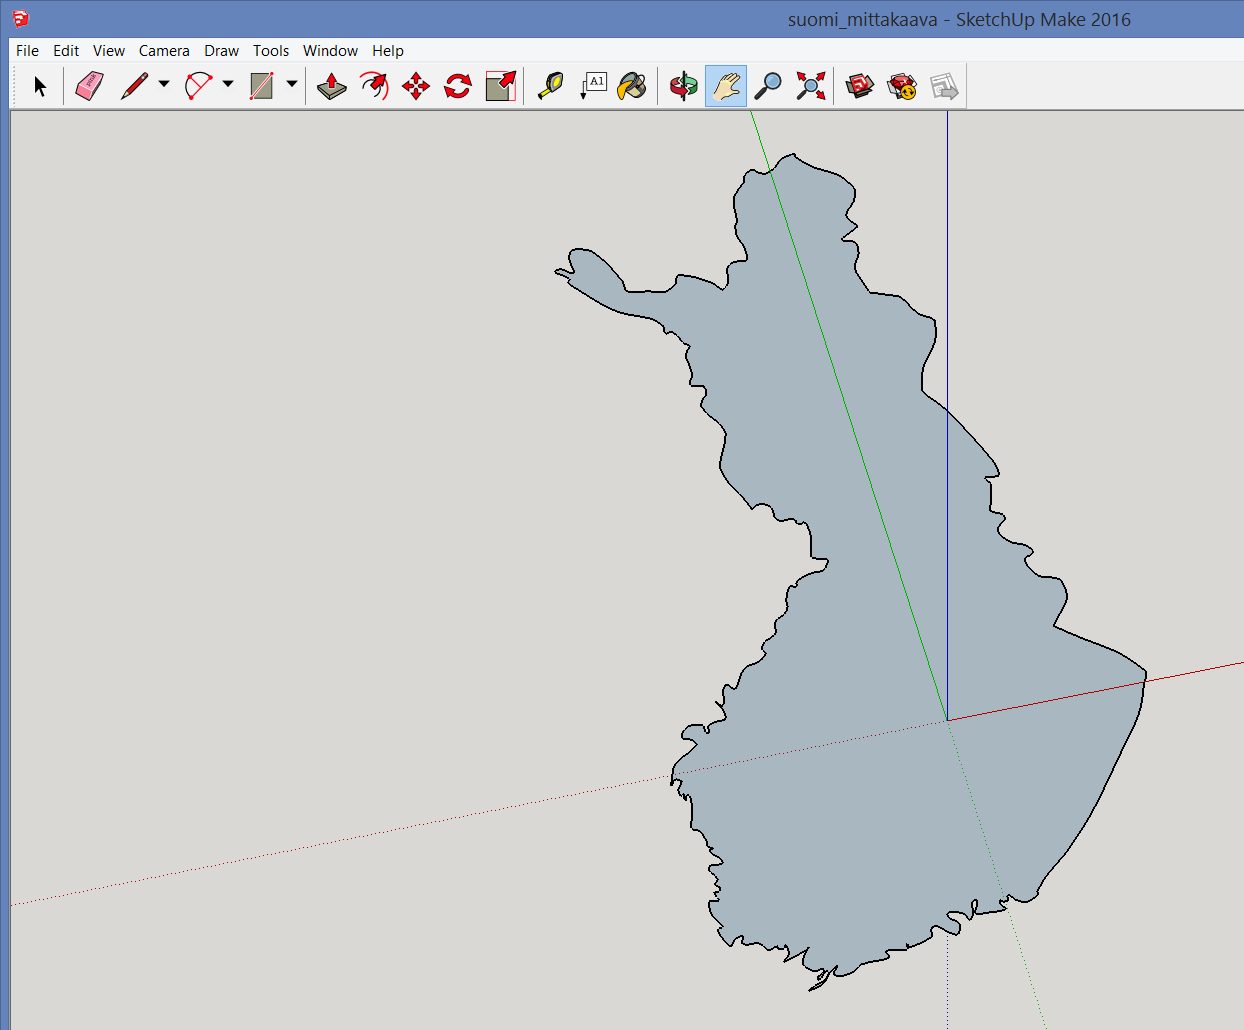Viewport: 1244px width, 1030px height.
Task: Expand the arc tool dropdown arrow
Action: pos(228,85)
